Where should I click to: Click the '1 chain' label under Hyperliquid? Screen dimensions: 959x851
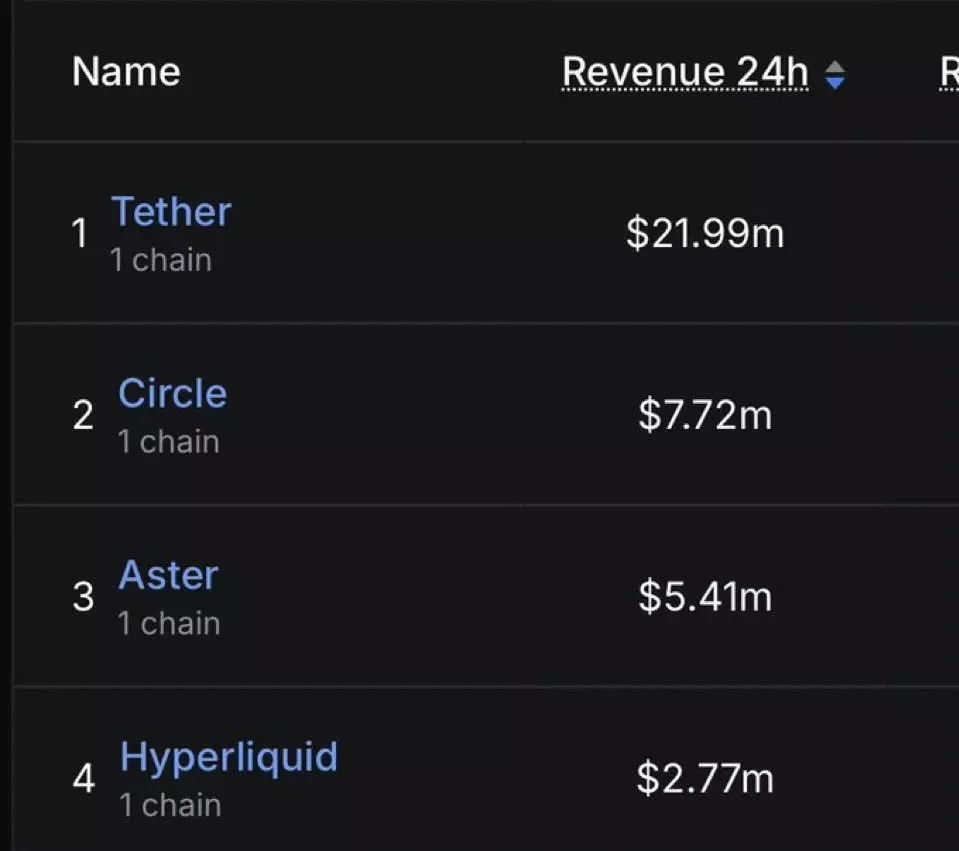(x=170, y=805)
